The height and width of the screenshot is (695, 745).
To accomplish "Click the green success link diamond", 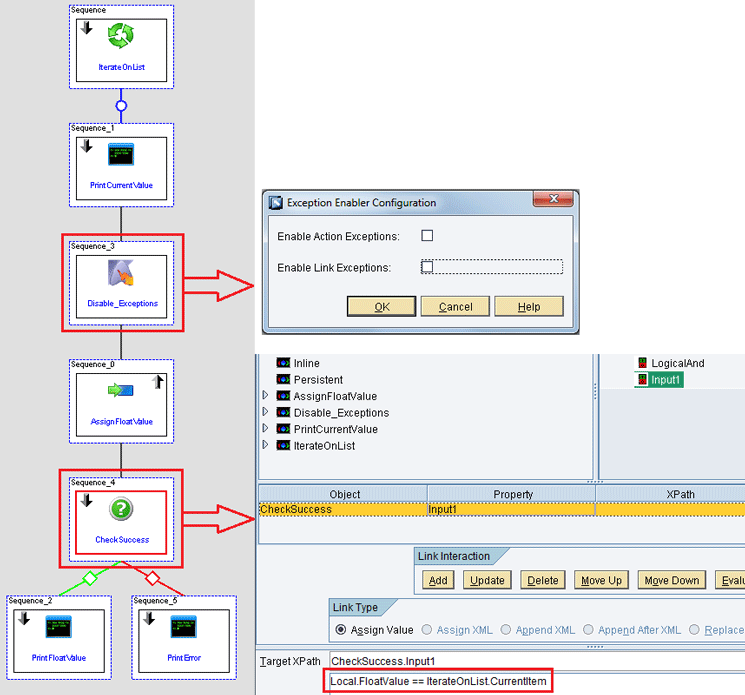I will pos(90,578).
